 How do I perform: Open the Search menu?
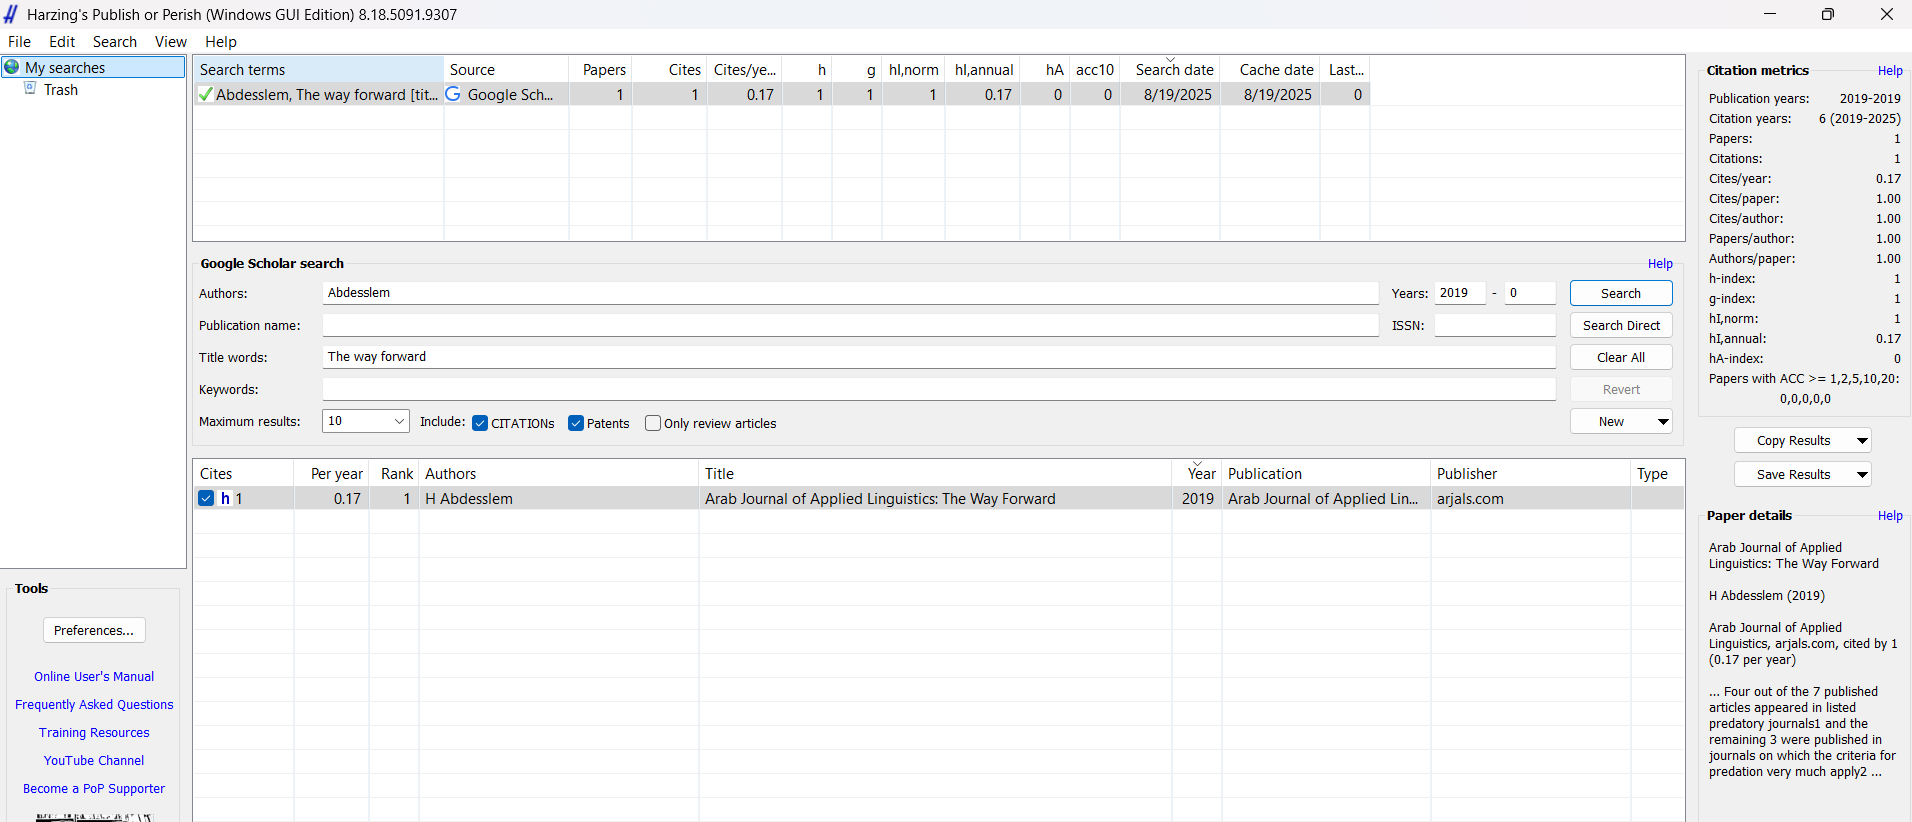coord(115,42)
